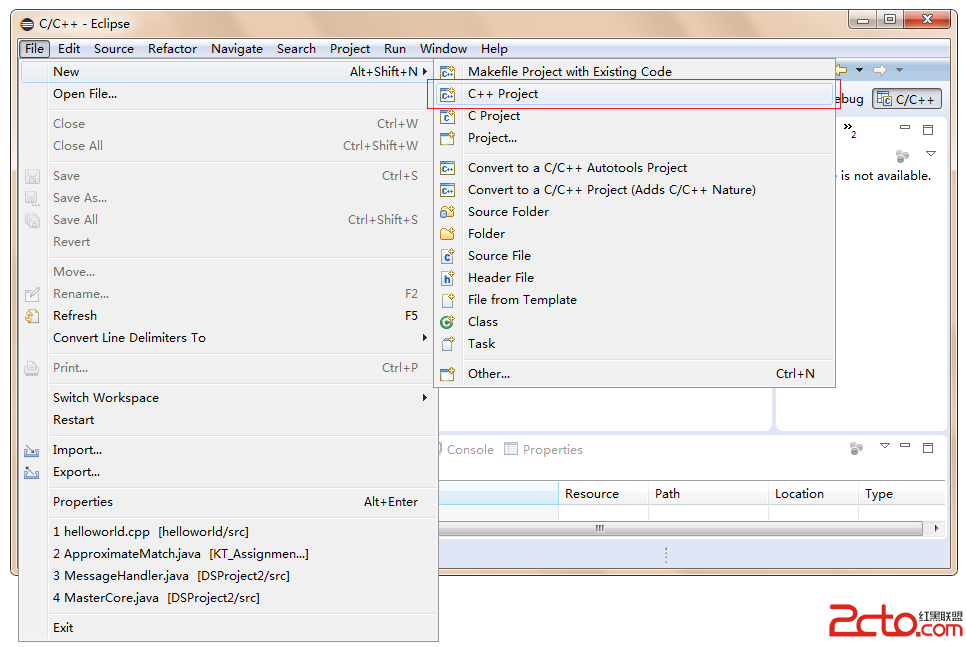Click the Source Folder icon

(x=448, y=212)
